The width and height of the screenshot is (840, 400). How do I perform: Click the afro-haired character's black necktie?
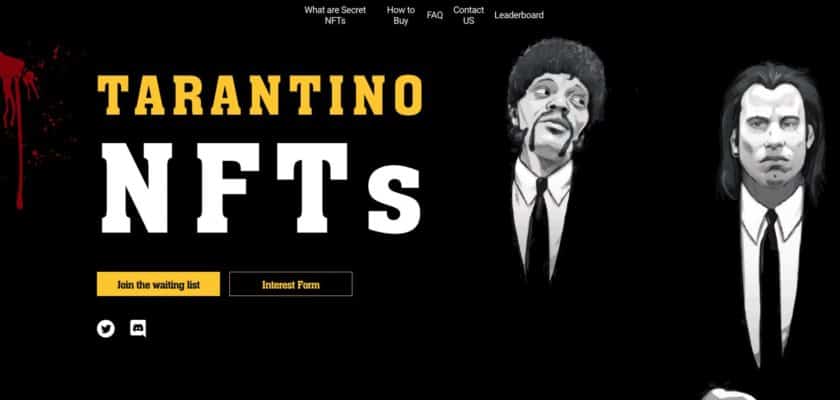click(x=538, y=228)
